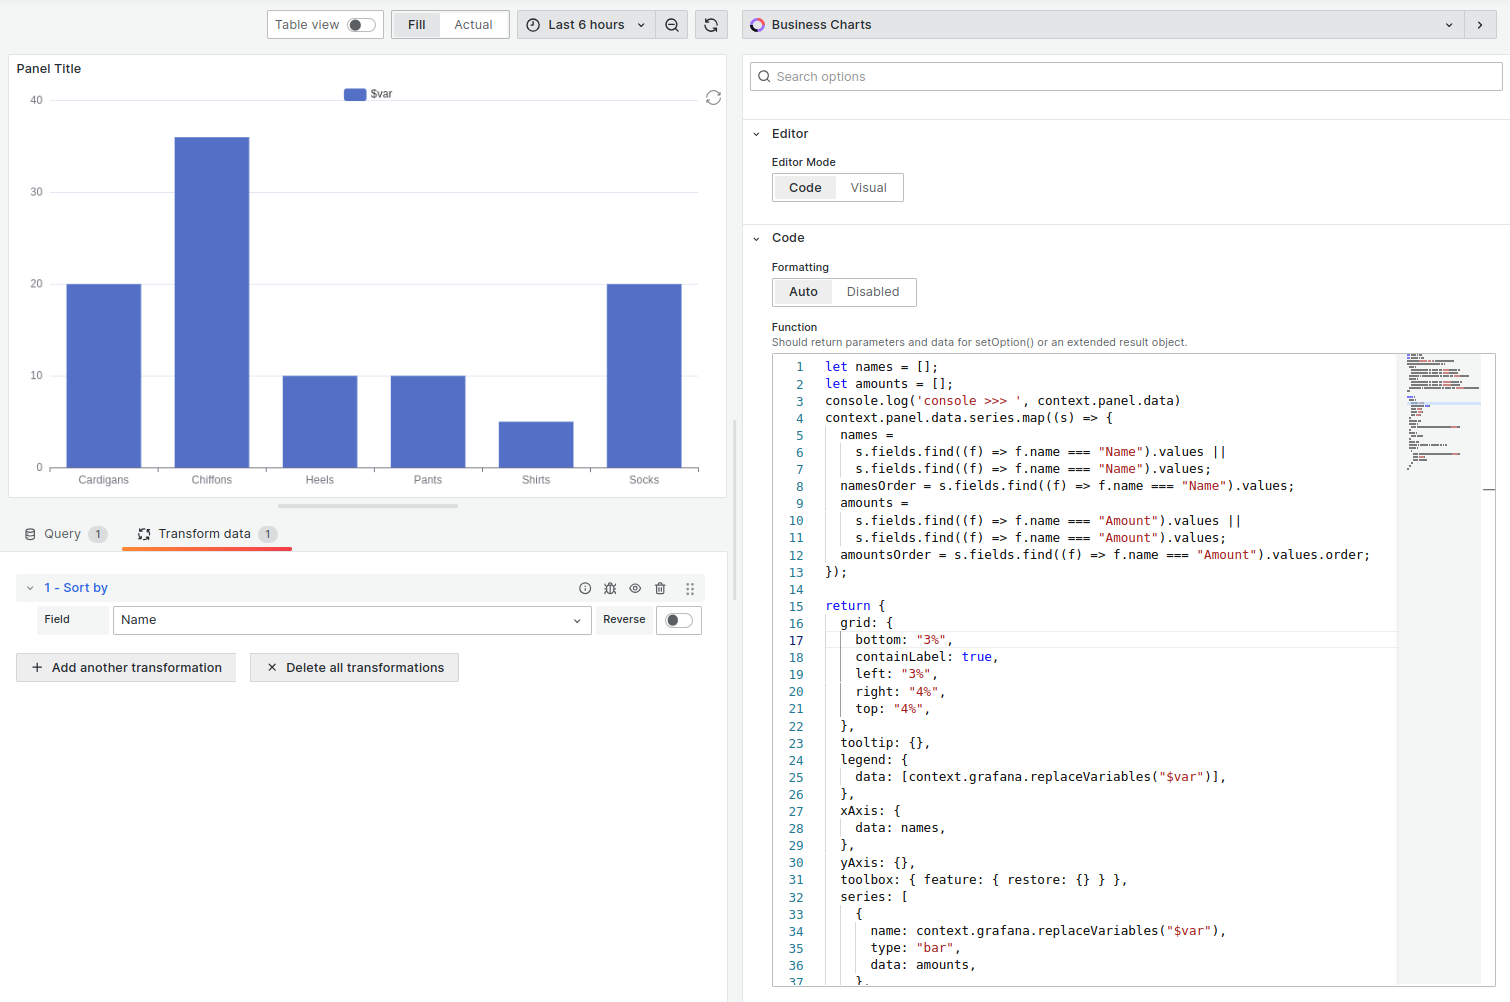Screen dimensions: 1510x1002
Task: Click the Business Charts plugin logo
Action: 757,24
